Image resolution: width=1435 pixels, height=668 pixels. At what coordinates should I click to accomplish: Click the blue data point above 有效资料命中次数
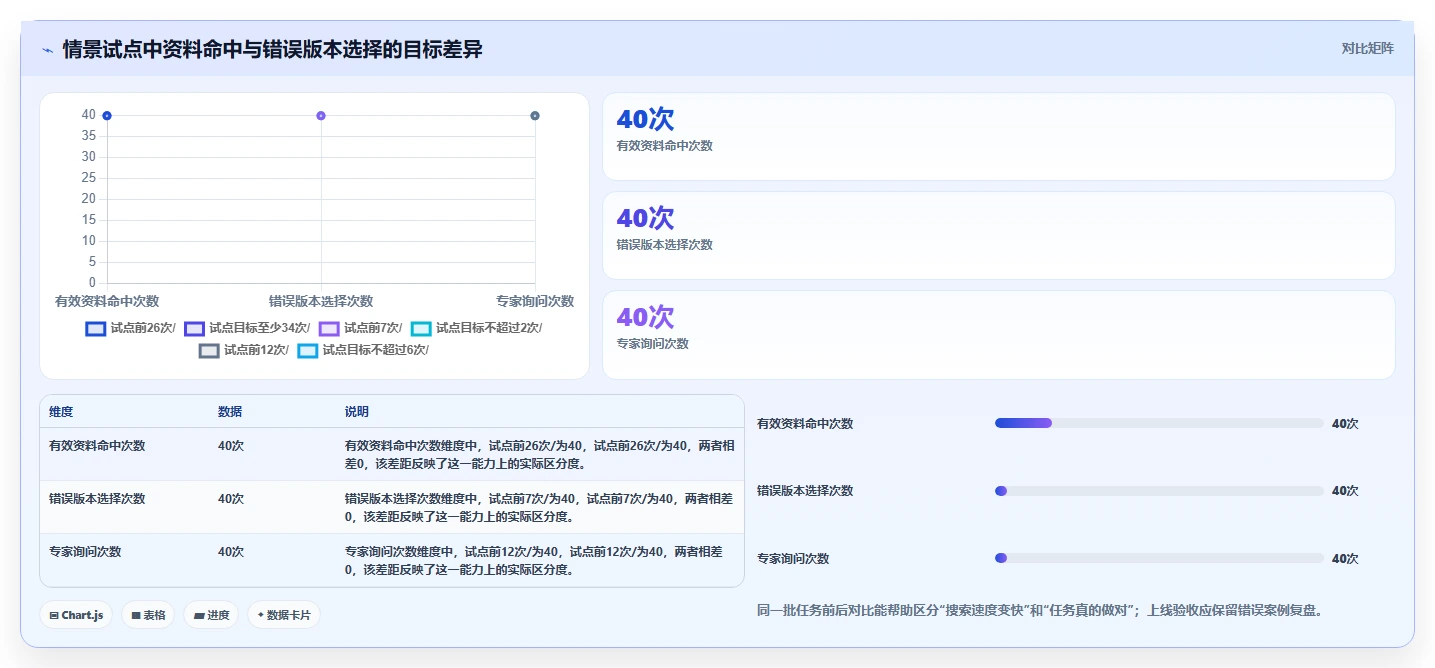107,116
